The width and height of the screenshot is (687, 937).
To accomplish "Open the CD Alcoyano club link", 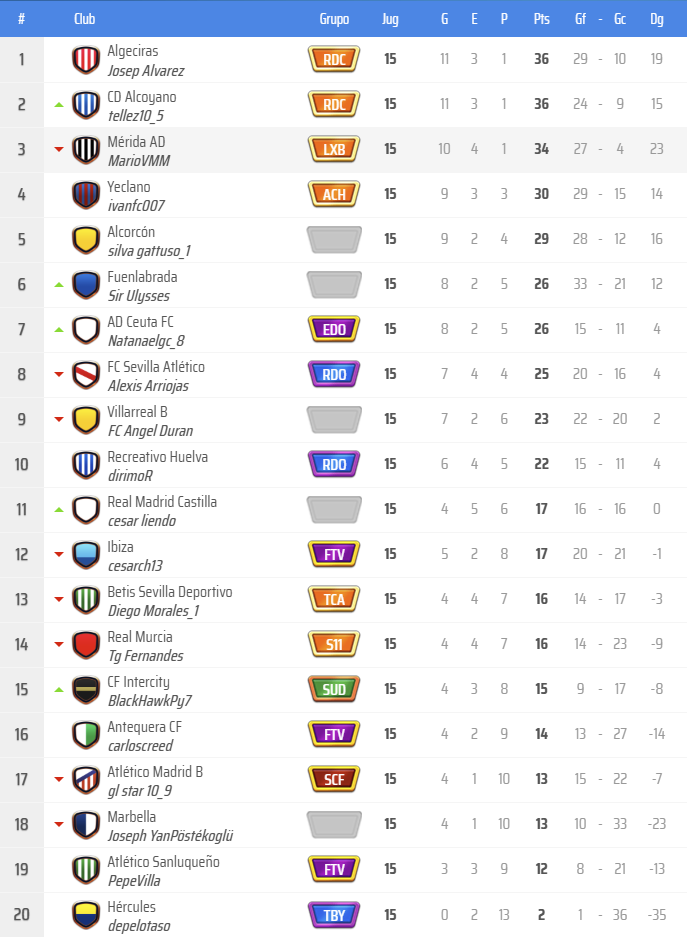I will [142, 97].
